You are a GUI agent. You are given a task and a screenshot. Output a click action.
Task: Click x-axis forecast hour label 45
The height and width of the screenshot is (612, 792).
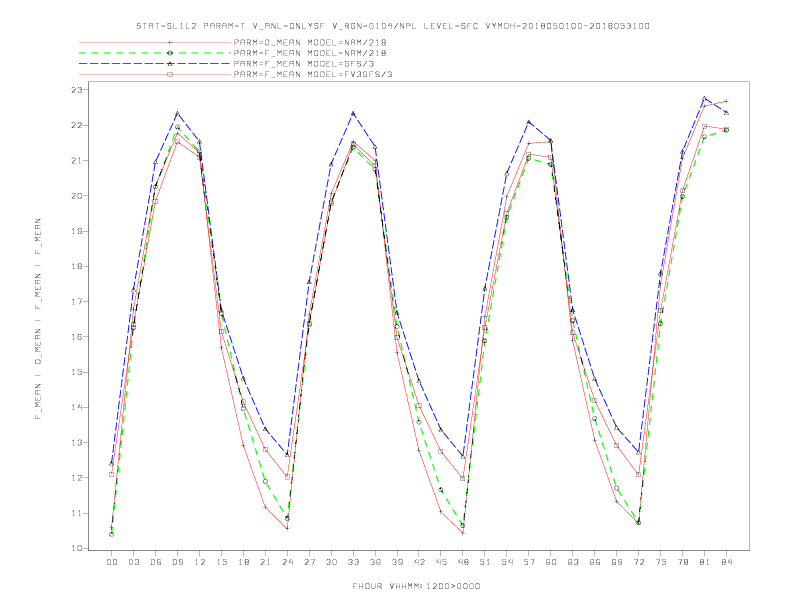click(441, 562)
